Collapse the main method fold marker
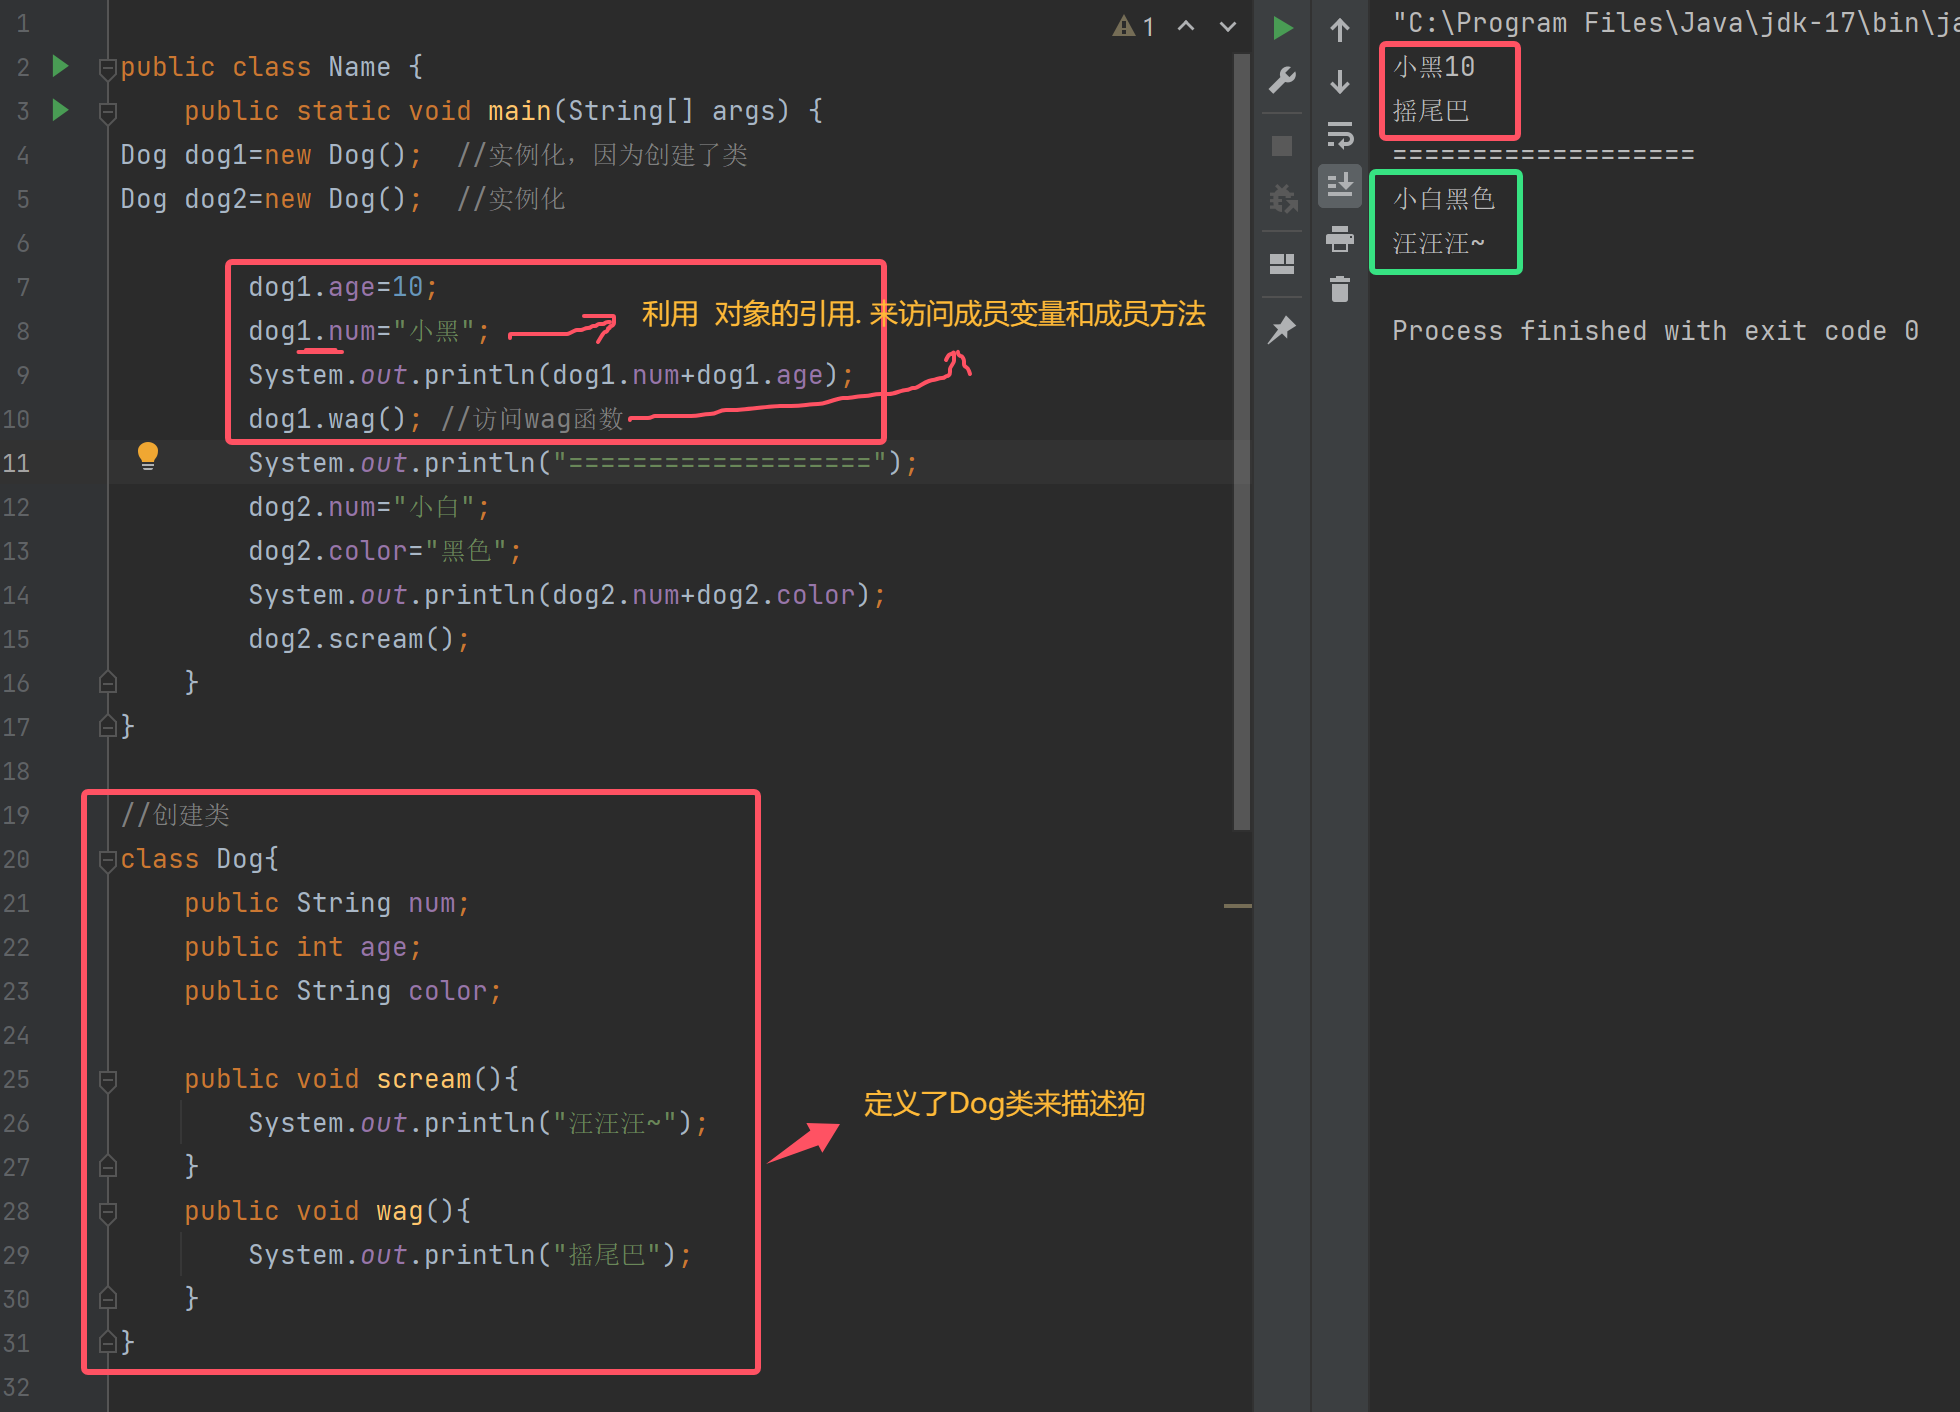This screenshot has height=1412, width=1960. click(108, 112)
